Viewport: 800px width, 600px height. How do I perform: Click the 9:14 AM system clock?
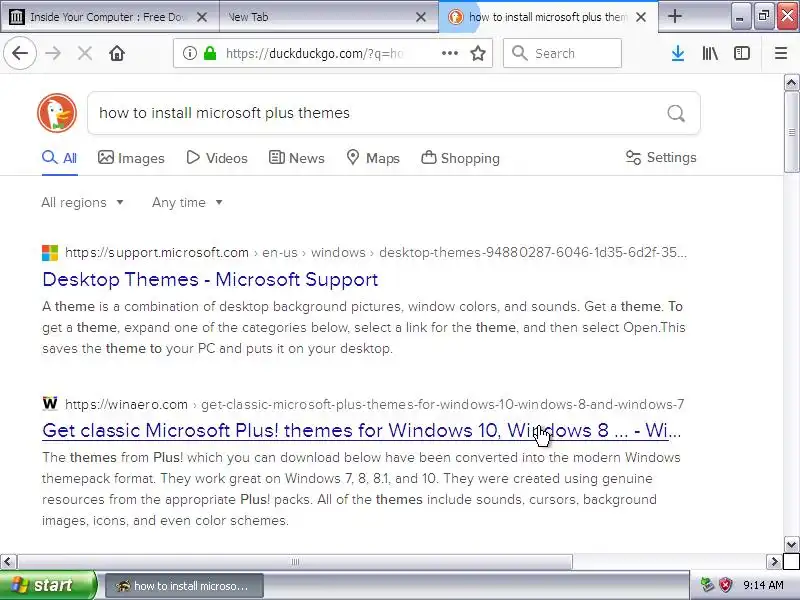[763, 585]
